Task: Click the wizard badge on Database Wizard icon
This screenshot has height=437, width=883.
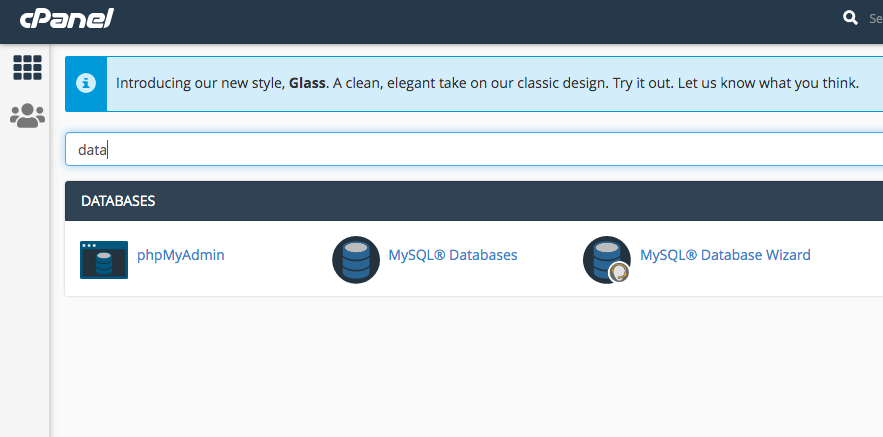Action: coord(619,273)
